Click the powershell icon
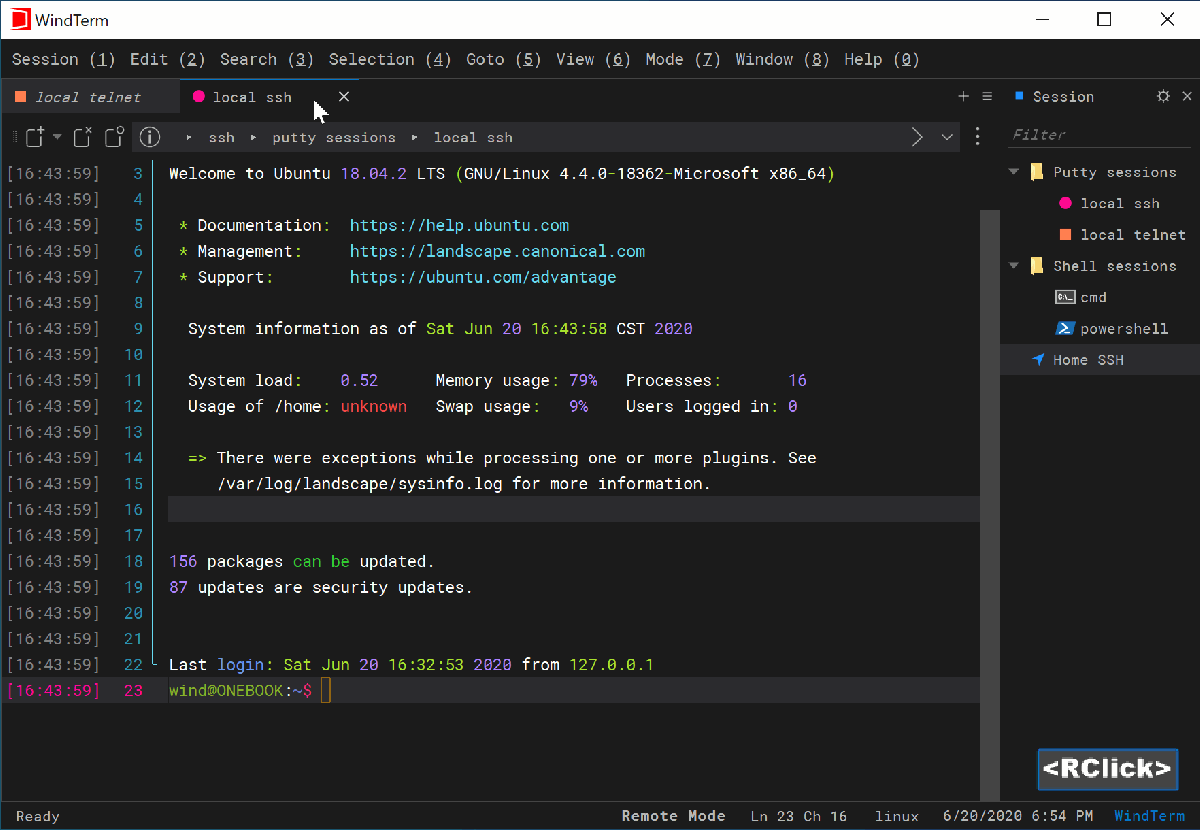Viewport: 1200px width, 830px height. pyautogui.click(x=1065, y=328)
